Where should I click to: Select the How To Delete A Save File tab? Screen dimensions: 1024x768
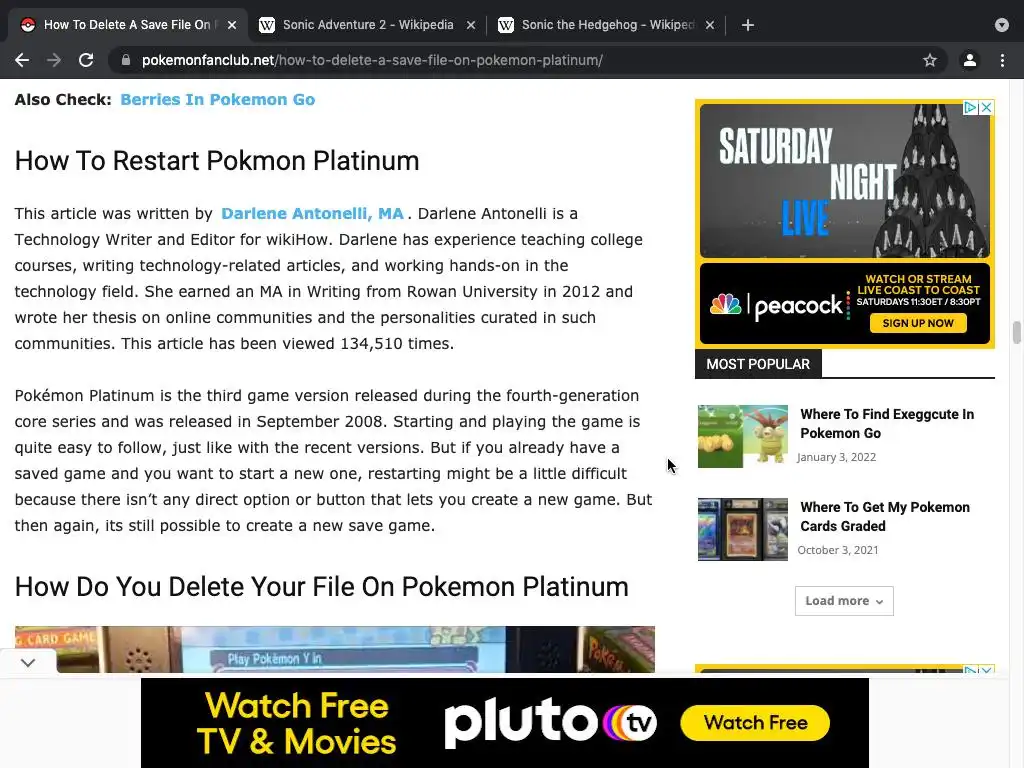(x=127, y=25)
